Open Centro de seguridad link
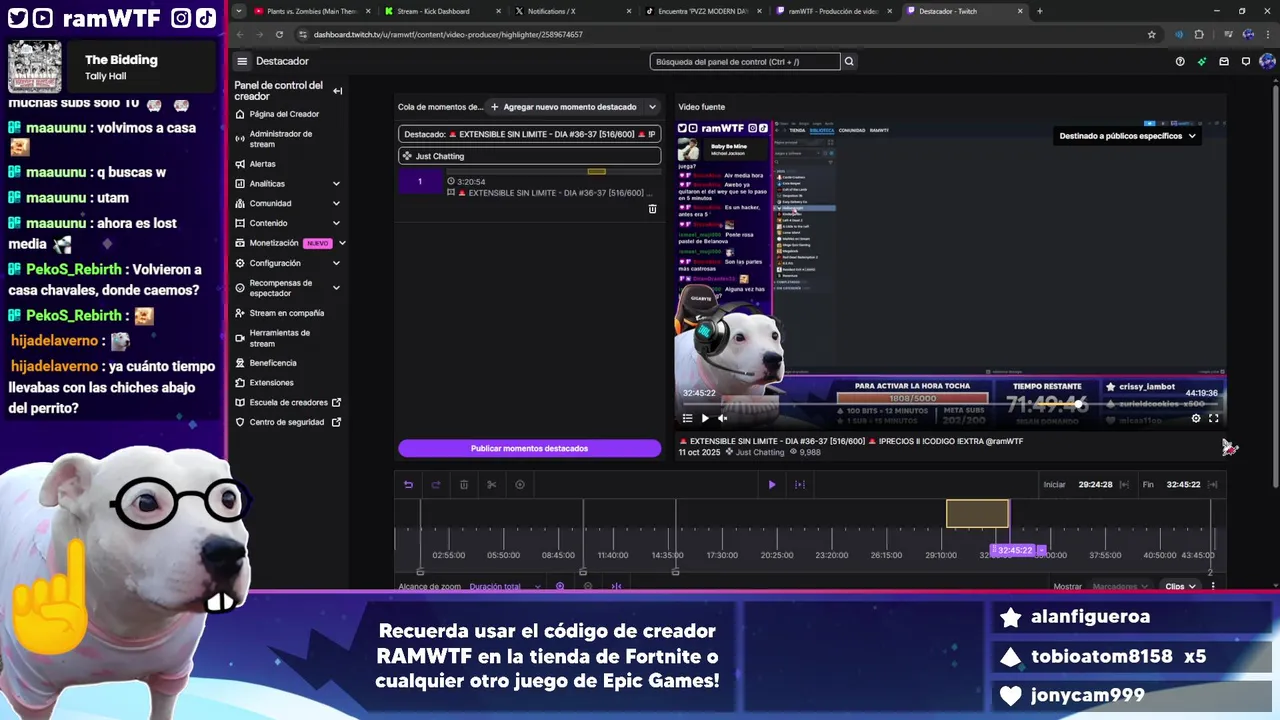This screenshot has height=720, width=1280. [x=286, y=423]
